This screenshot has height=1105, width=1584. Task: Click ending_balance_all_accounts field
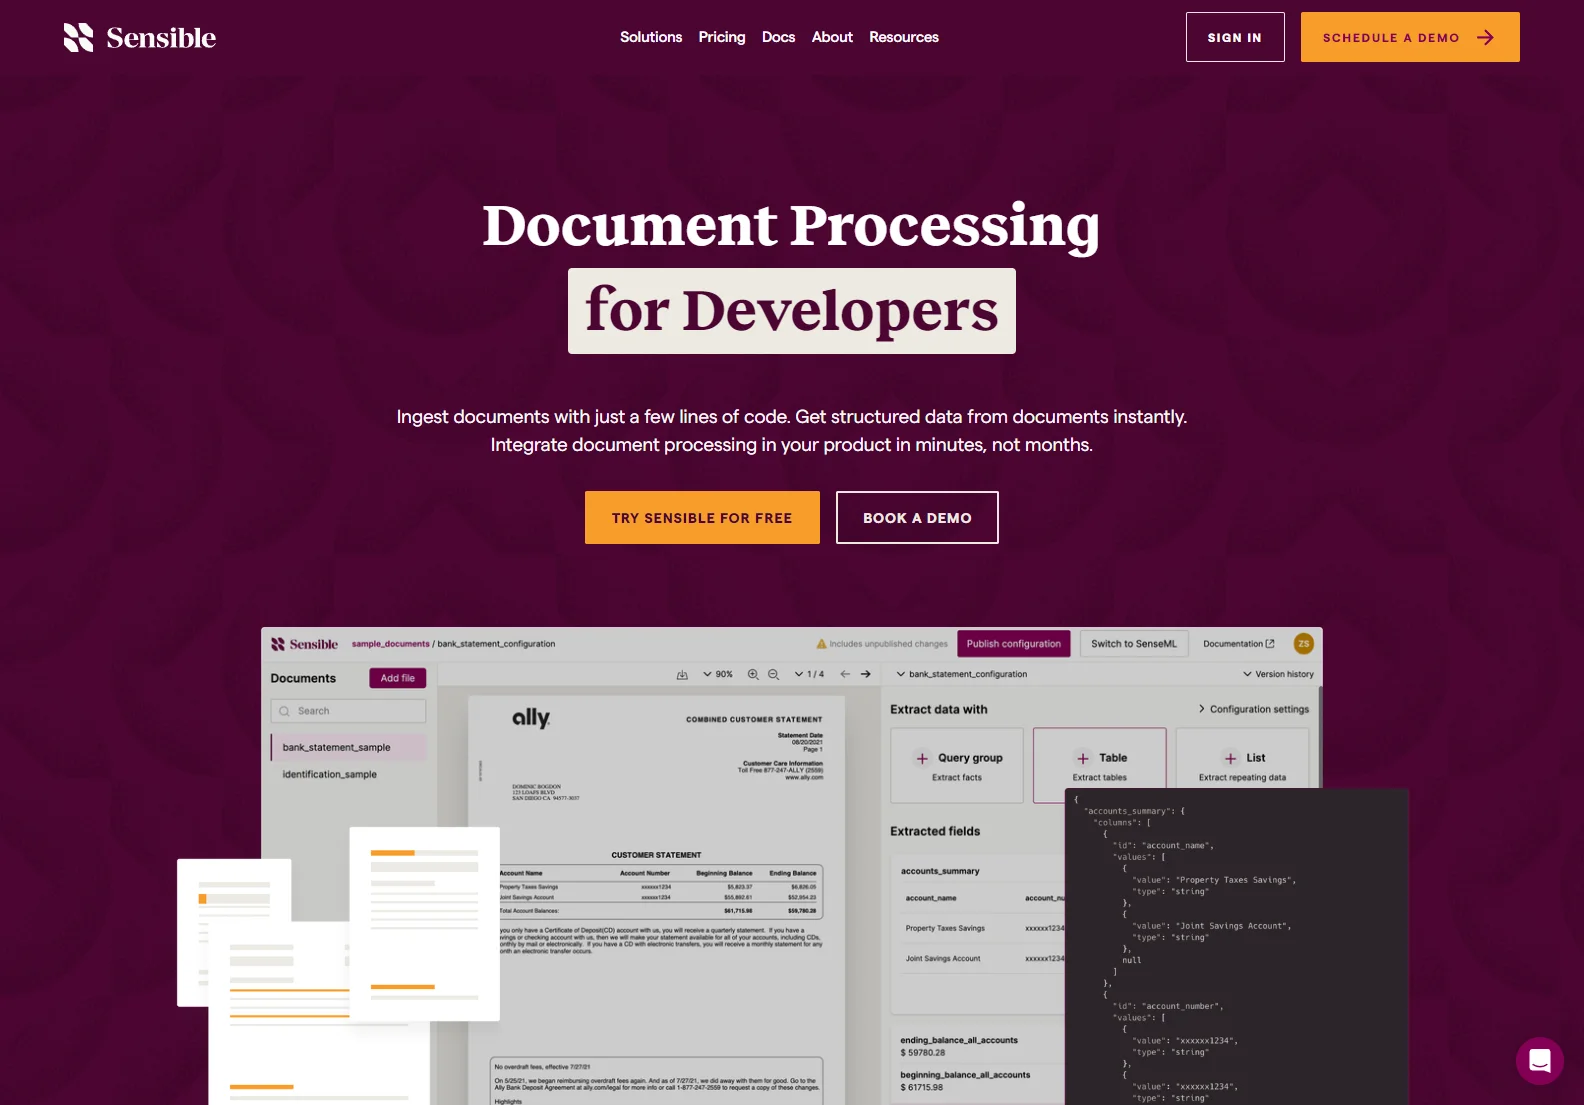click(959, 1040)
